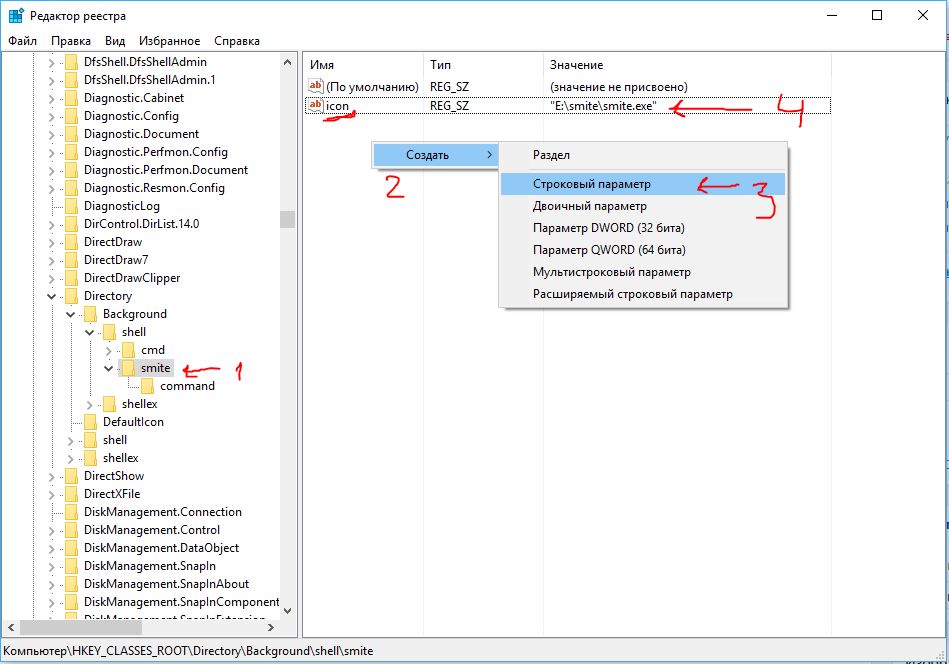Choose Строковый параметр in the submenu
This screenshot has height=664, width=949.
(x=643, y=184)
